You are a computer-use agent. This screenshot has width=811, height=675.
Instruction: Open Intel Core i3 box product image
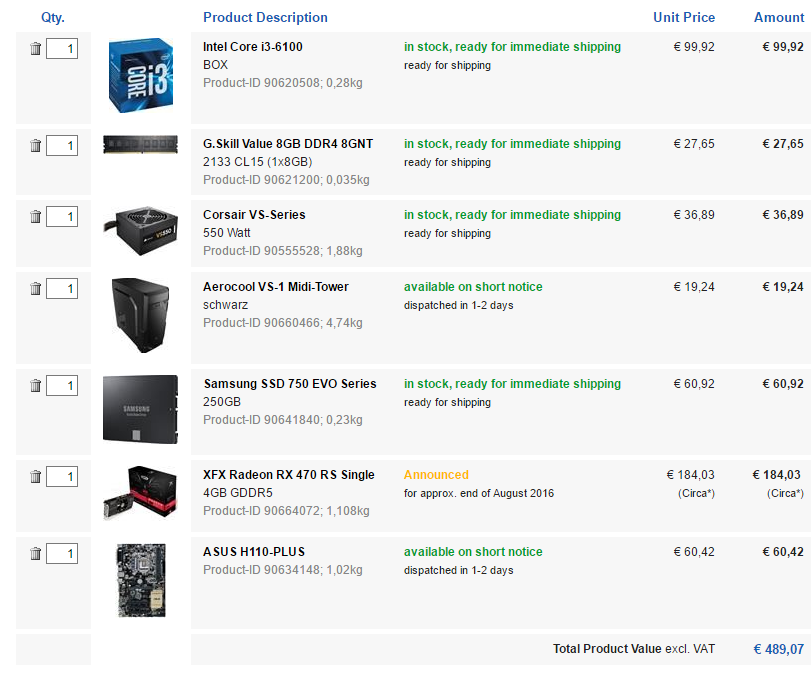pyautogui.click(x=141, y=75)
